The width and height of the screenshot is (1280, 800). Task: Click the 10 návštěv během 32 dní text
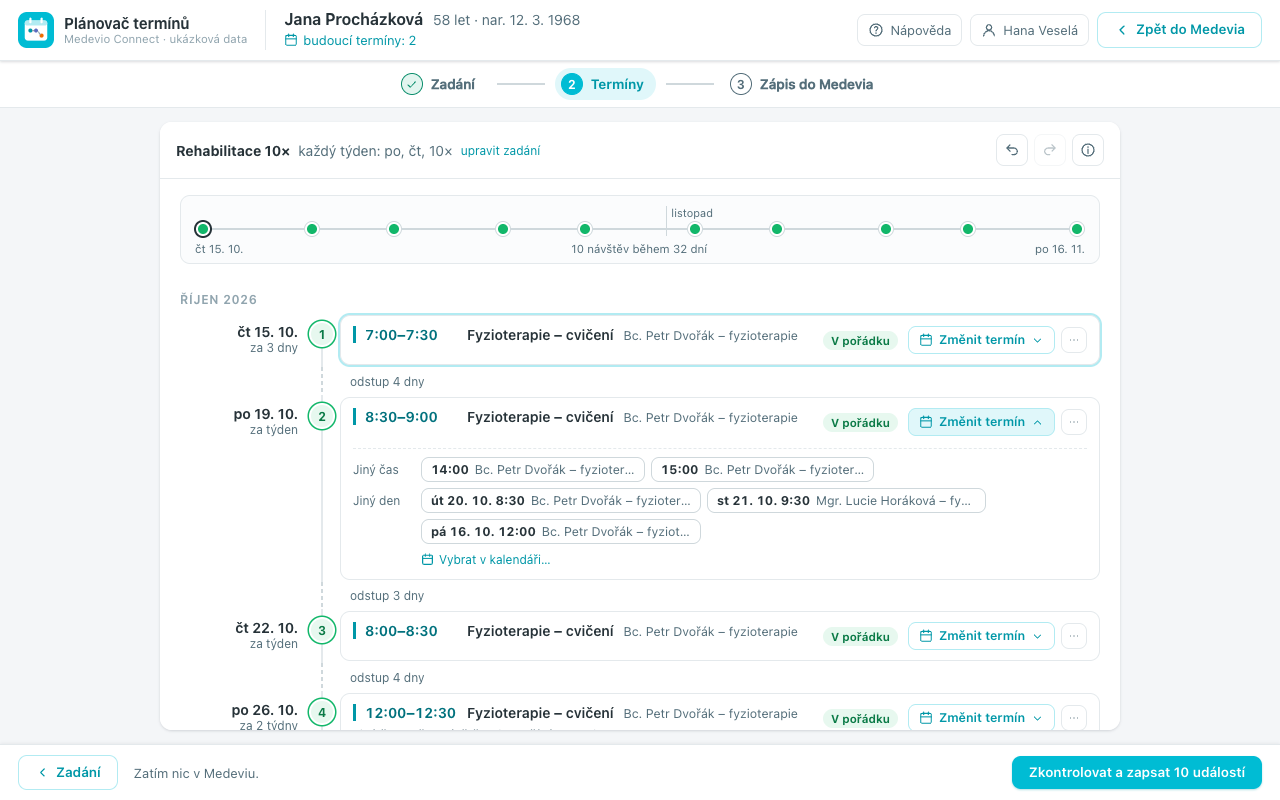click(x=639, y=249)
